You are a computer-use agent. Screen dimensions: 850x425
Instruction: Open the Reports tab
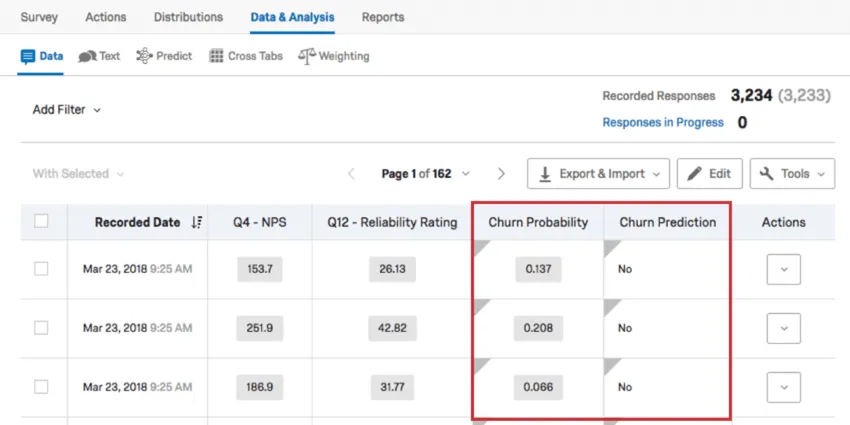point(383,17)
